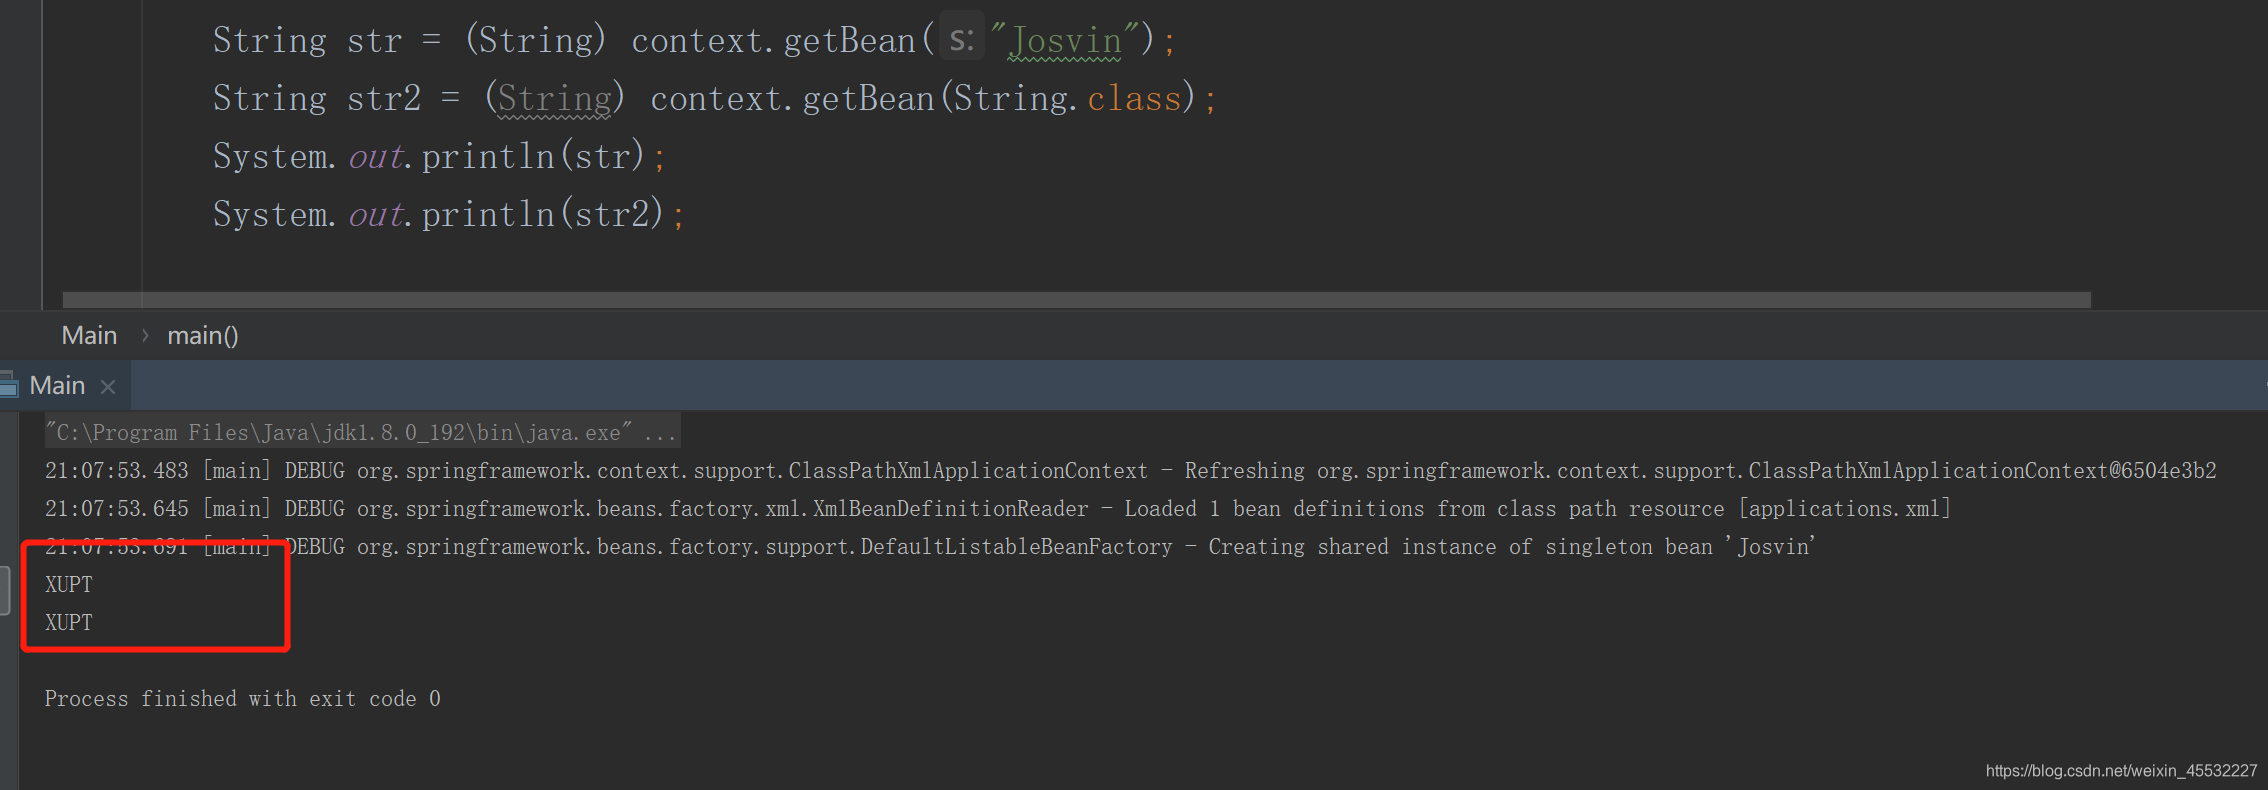The width and height of the screenshot is (2268, 790).
Task: Click the redundant (String) cast on str2 line
Action: pos(555,99)
